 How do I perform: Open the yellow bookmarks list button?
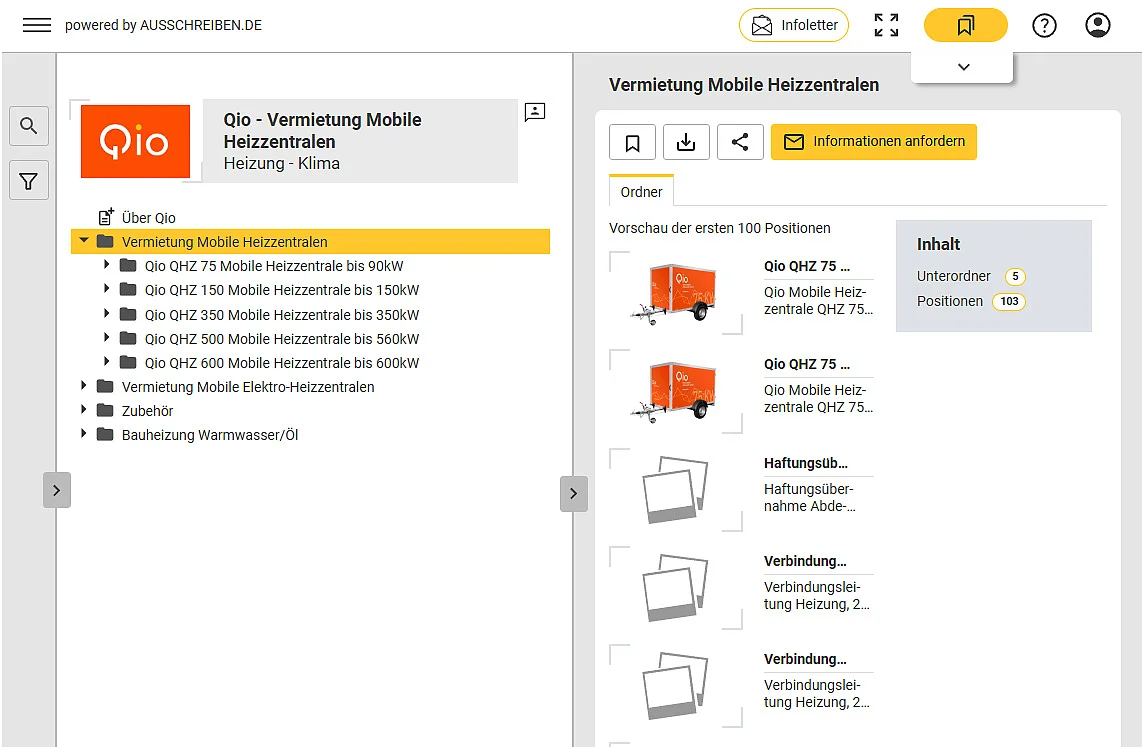pos(966,25)
